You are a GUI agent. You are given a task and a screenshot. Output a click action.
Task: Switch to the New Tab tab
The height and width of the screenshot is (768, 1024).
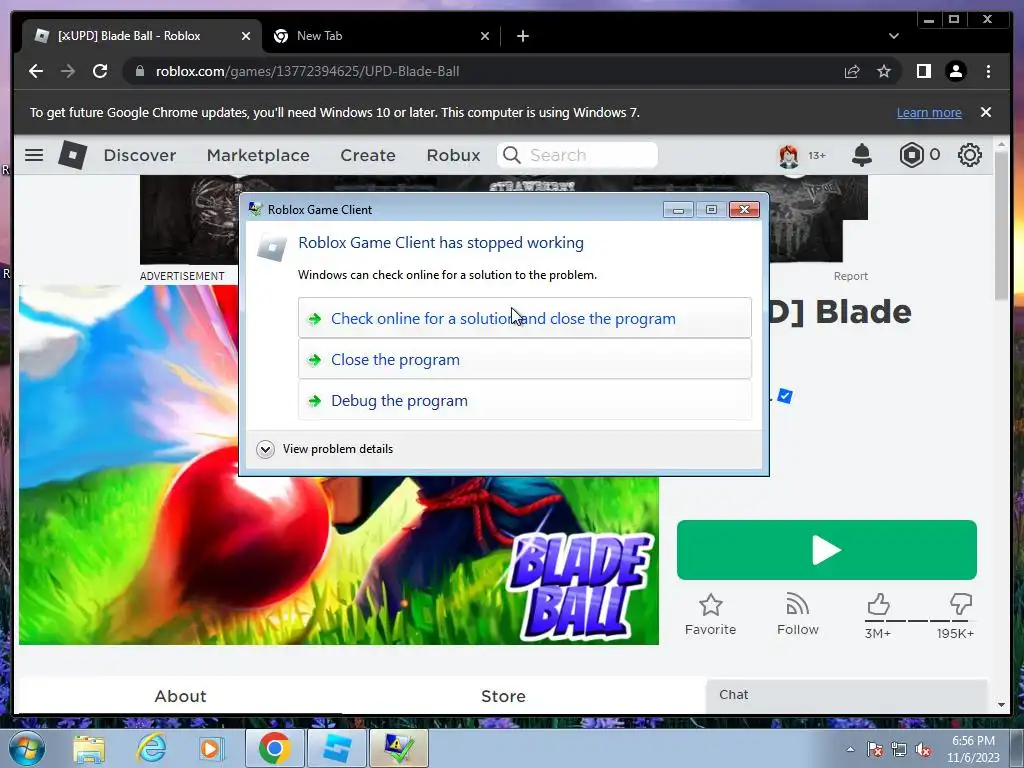pyautogui.click(x=381, y=36)
